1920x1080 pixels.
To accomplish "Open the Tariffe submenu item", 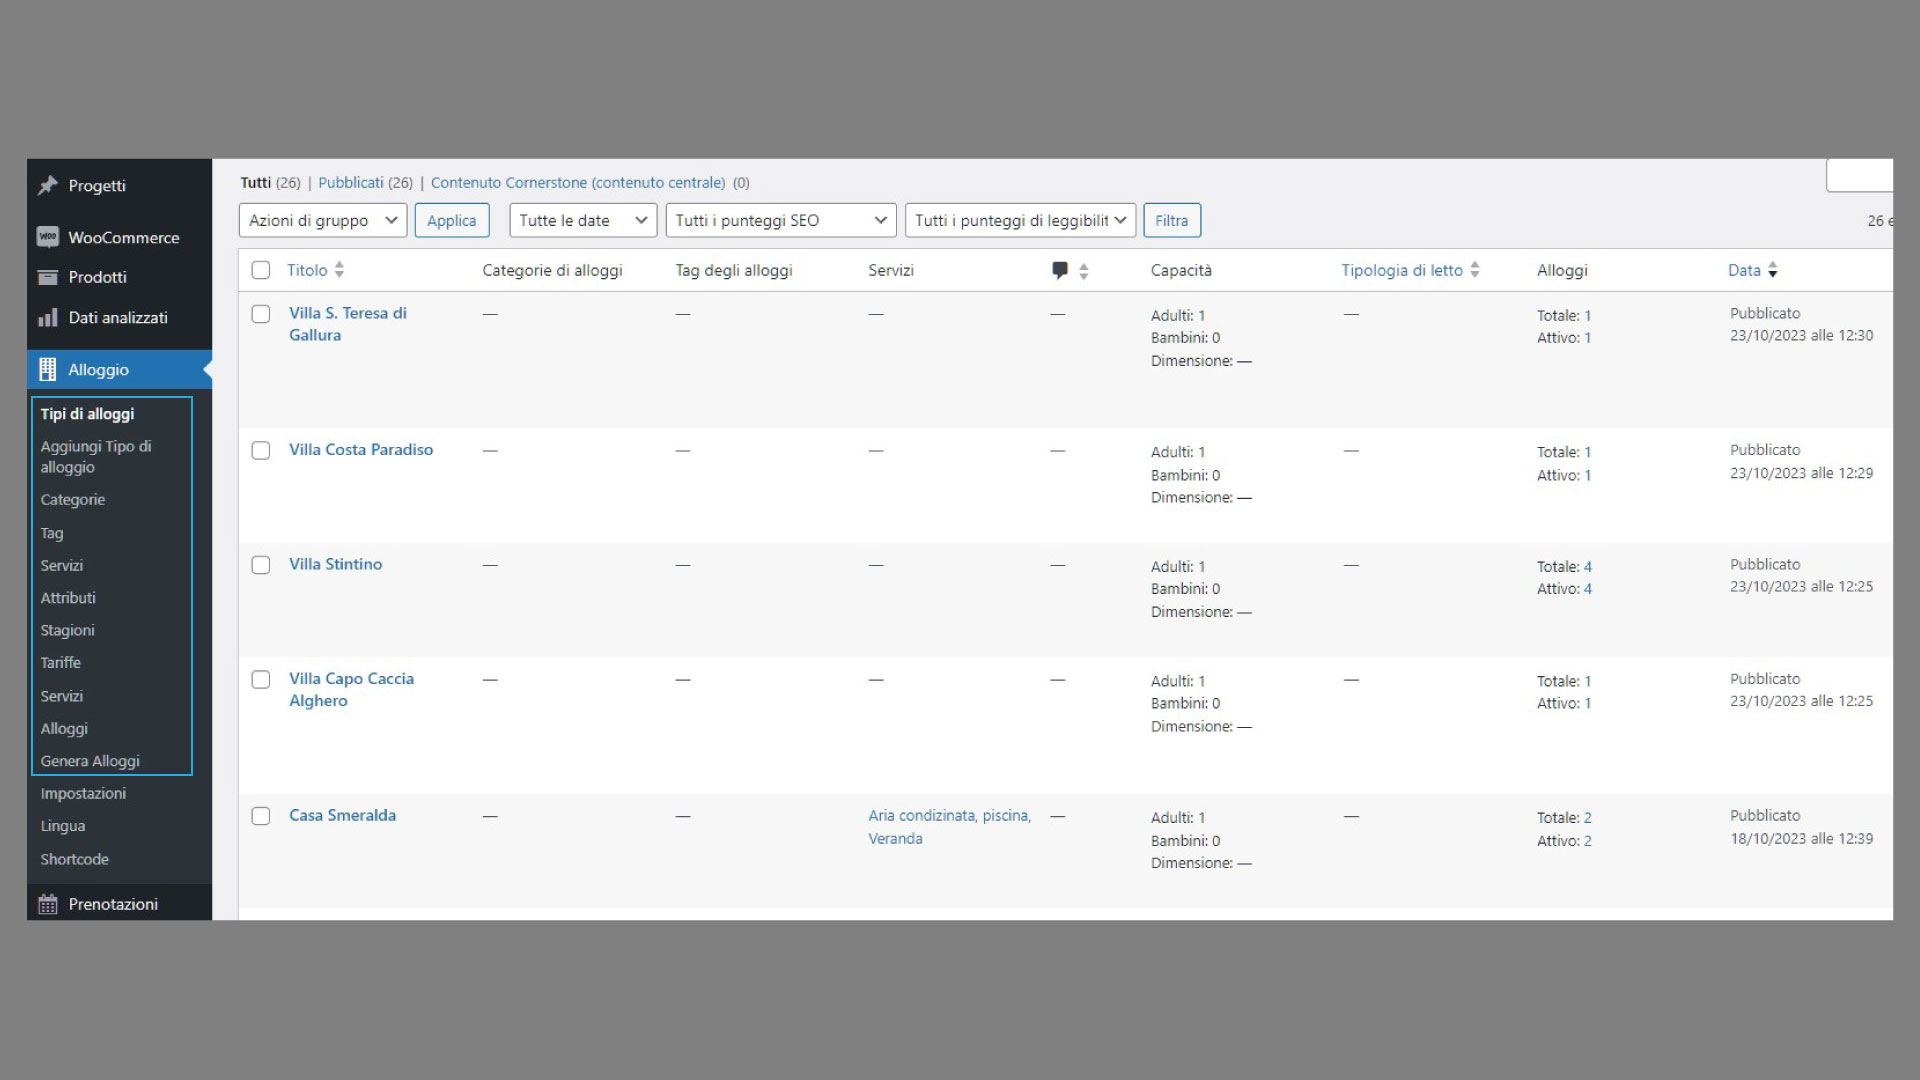I will click(61, 663).
